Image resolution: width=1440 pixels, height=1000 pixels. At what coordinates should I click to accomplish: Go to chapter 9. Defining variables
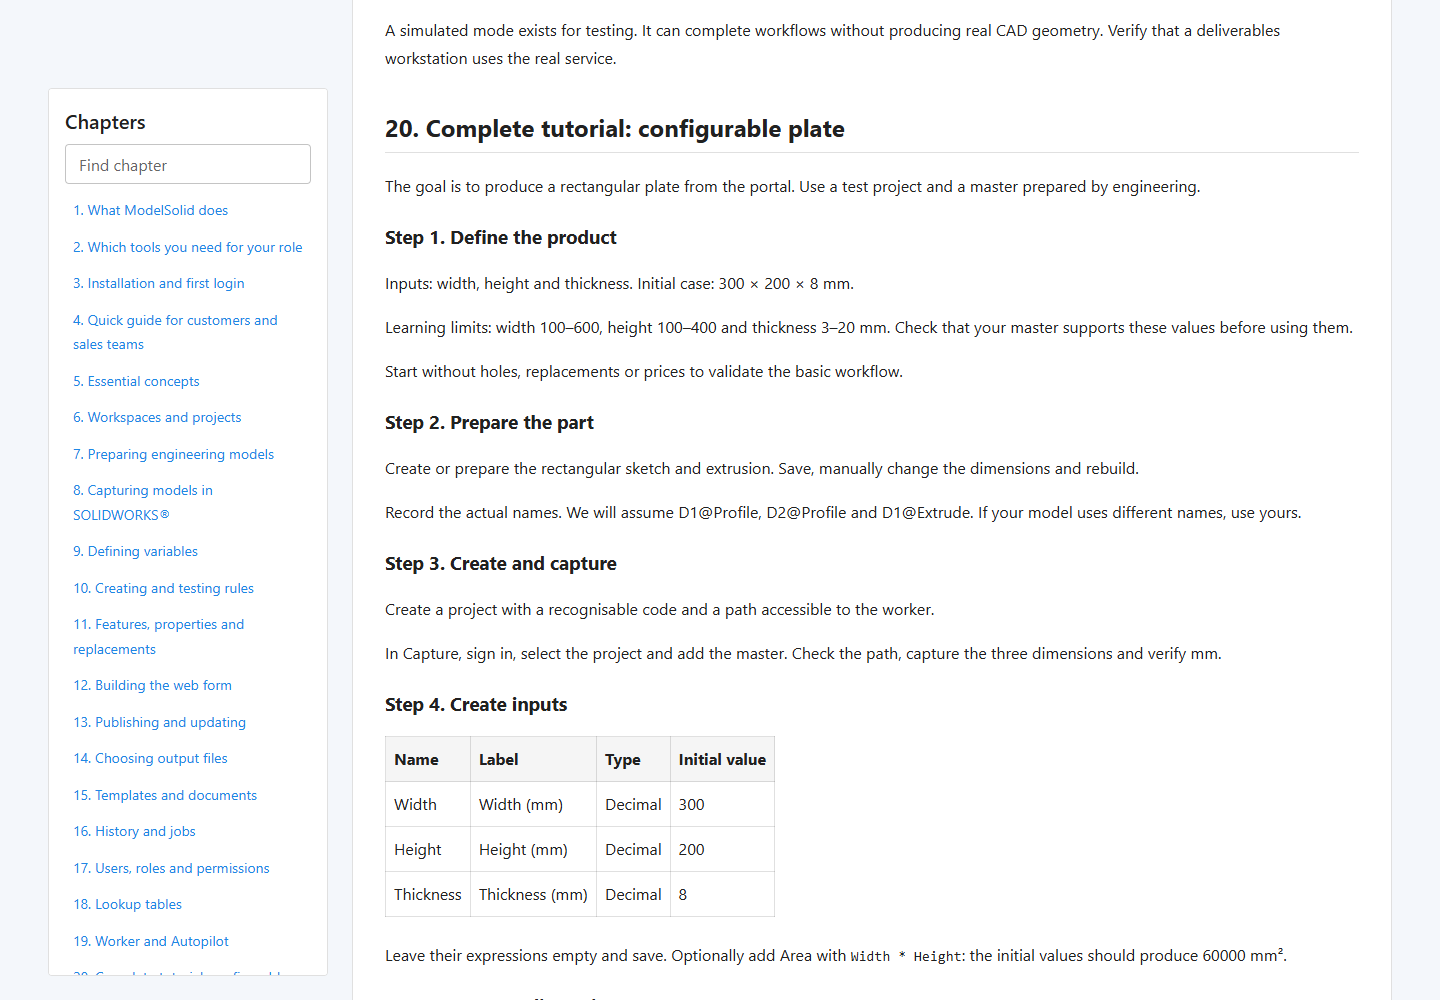135,551
